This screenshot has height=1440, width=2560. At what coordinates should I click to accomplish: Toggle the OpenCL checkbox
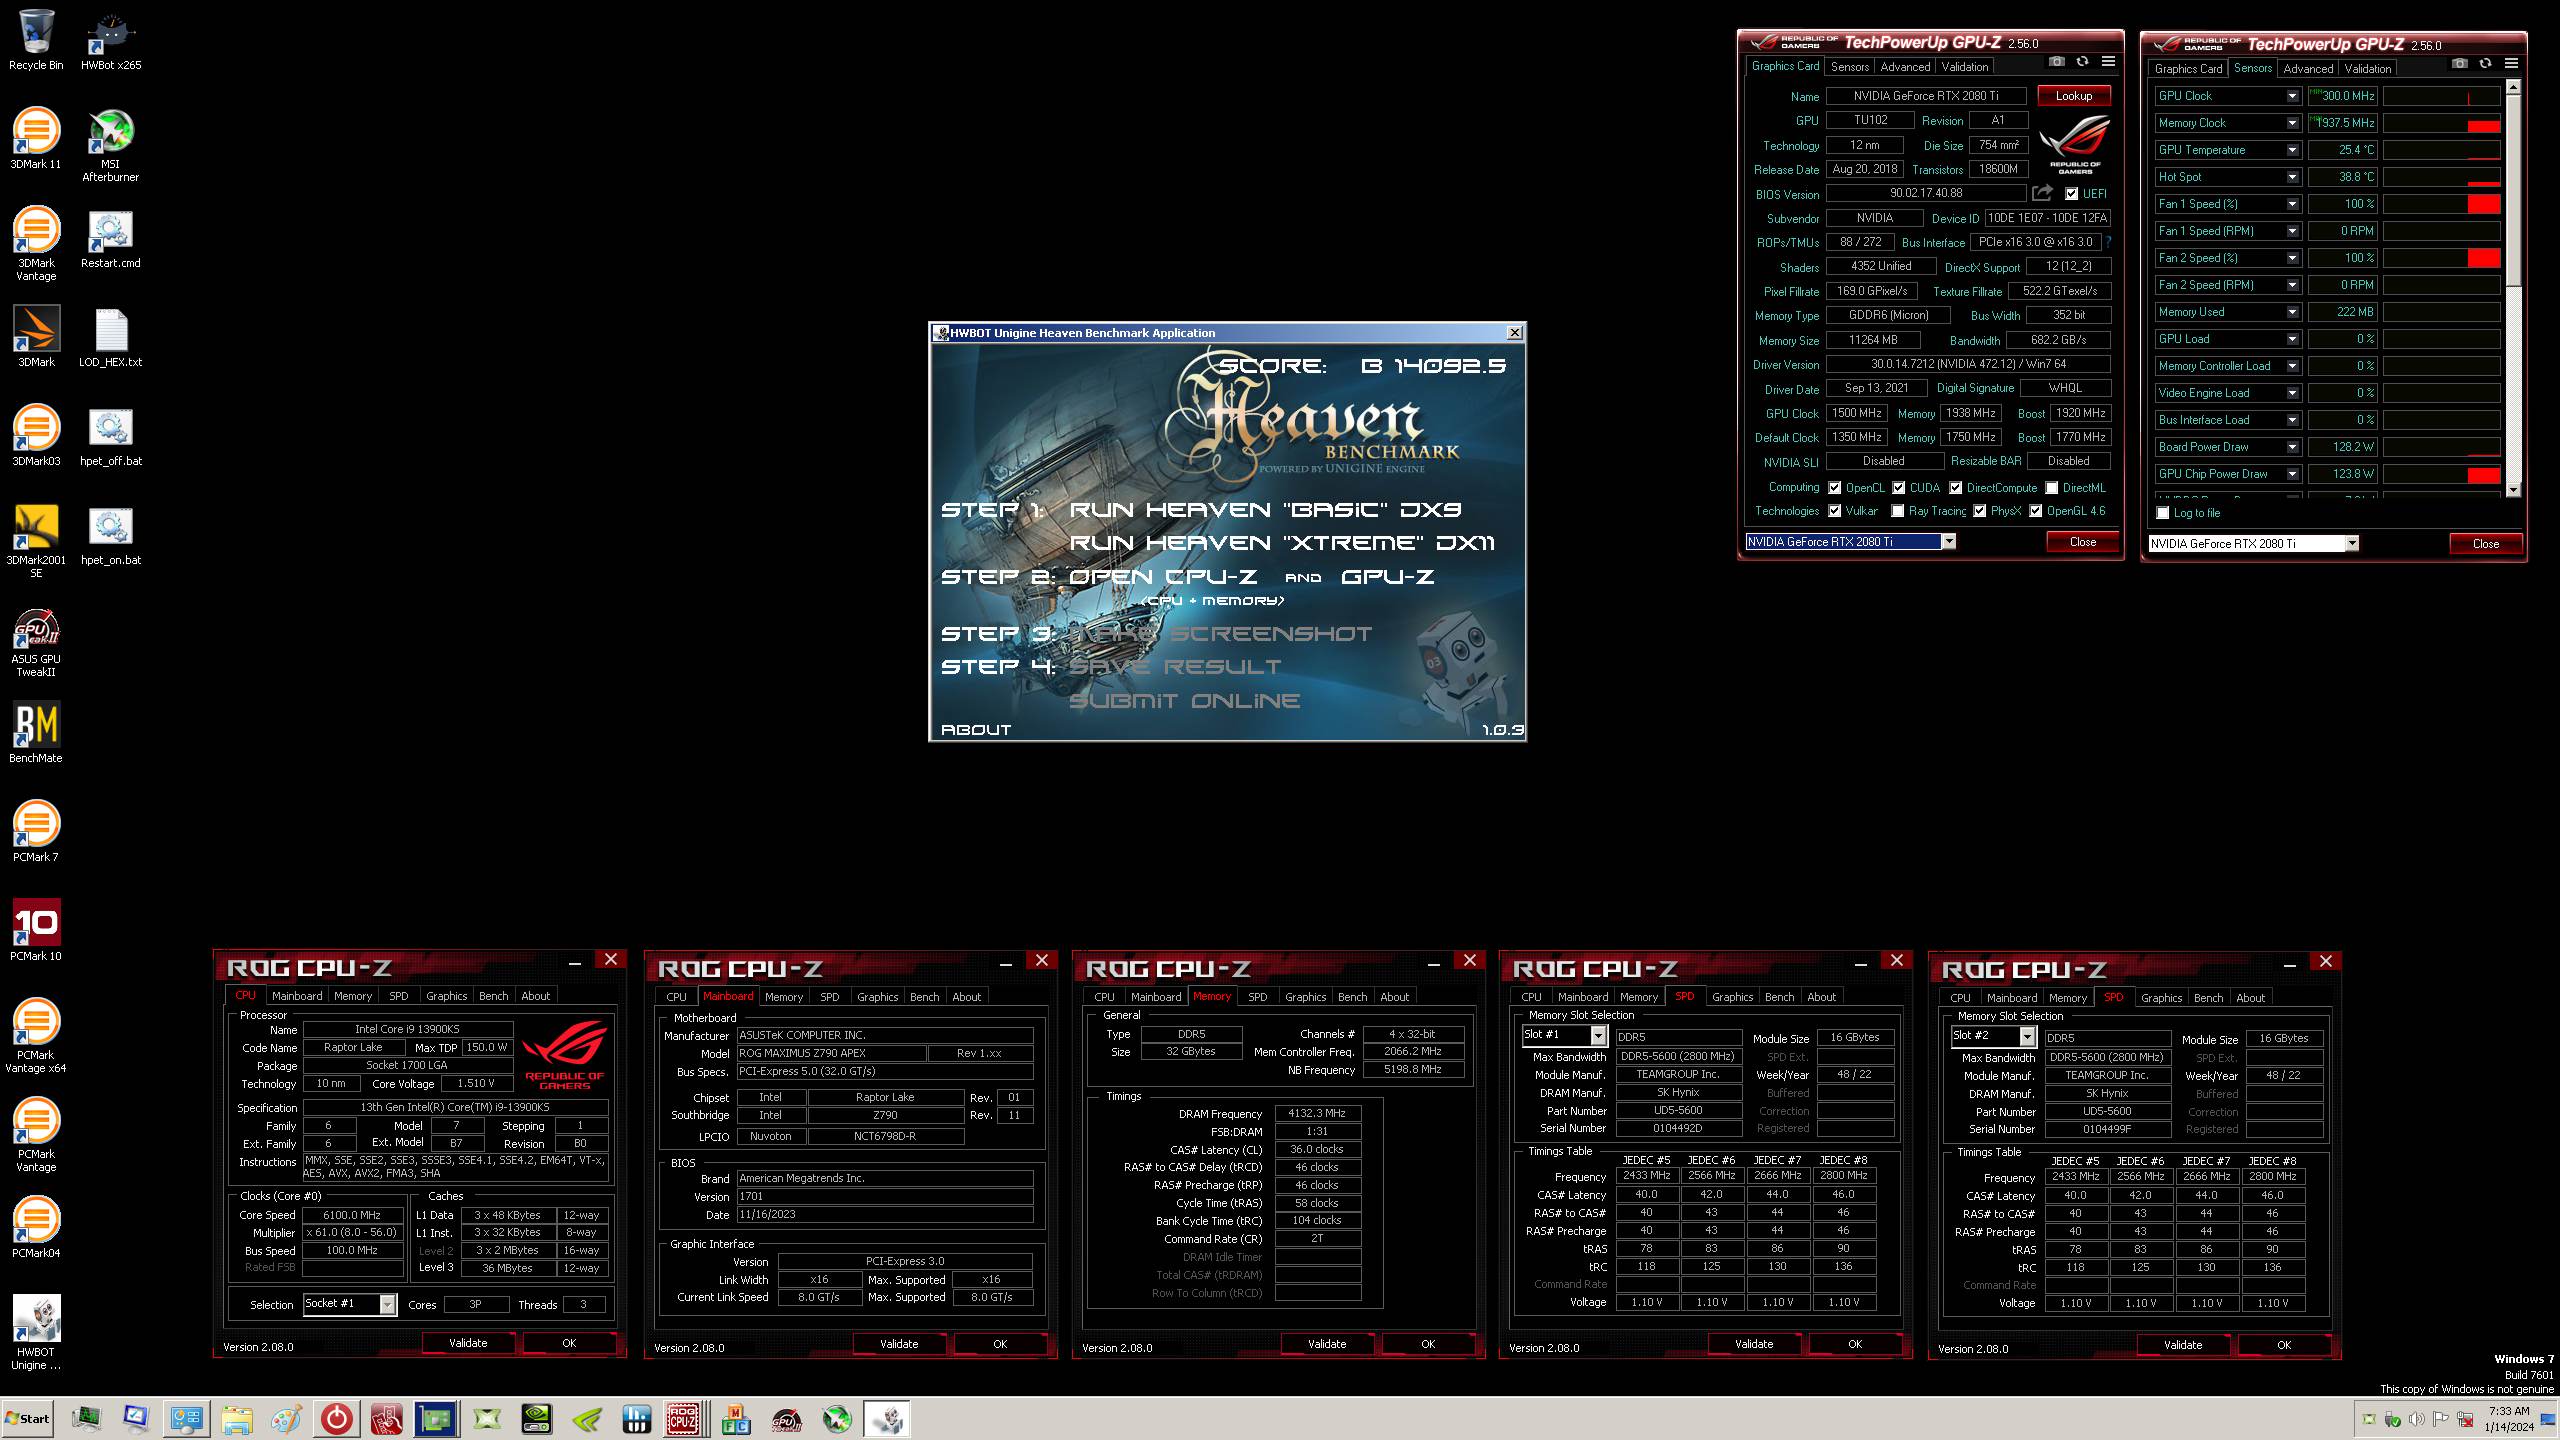tap(1835, 488)
